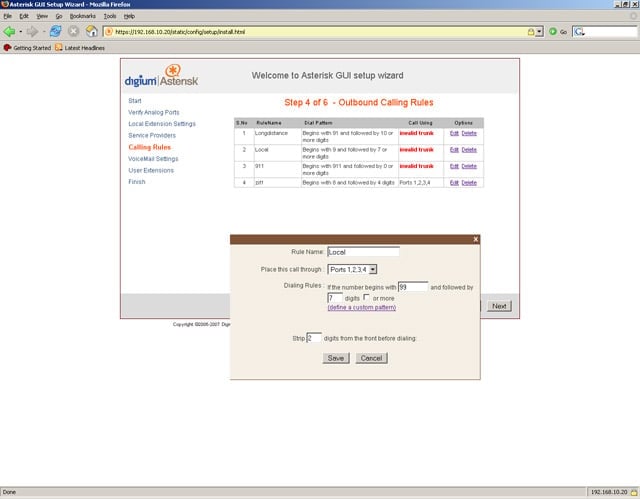
Task: Open the Place this call through dropdown
Action: click(352, 269)
